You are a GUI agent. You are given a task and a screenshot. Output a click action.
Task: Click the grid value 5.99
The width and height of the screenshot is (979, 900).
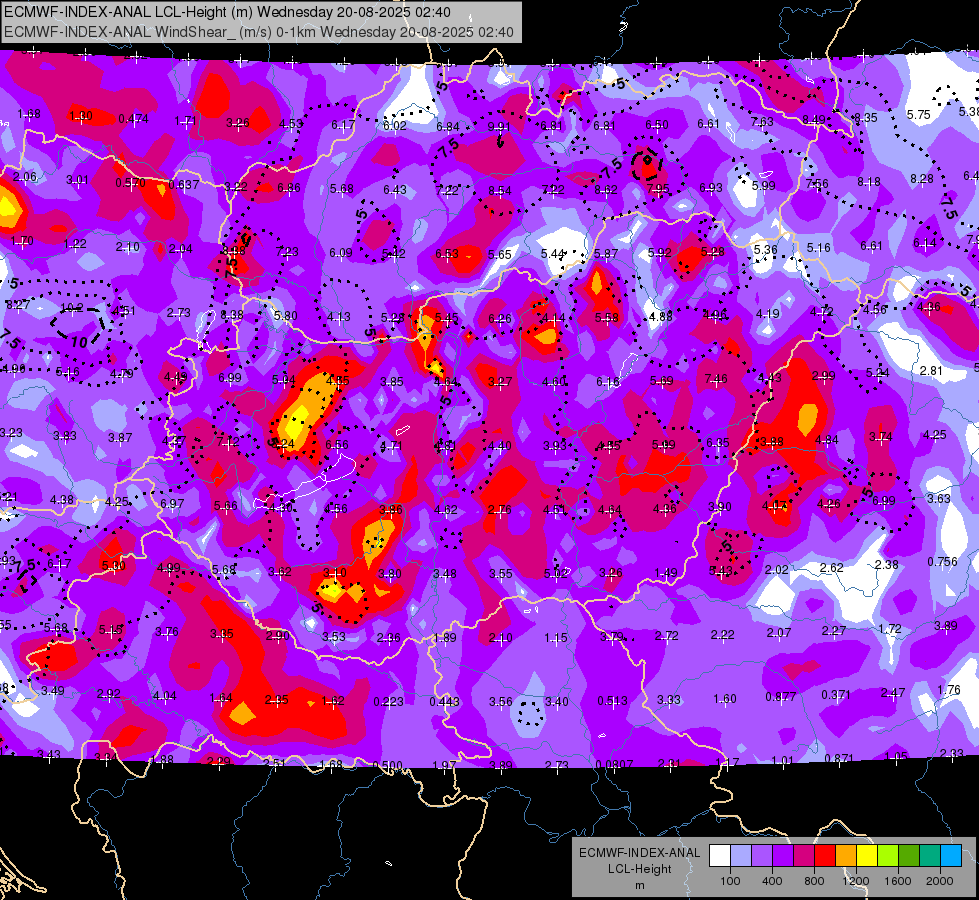[x=764, y=185]
